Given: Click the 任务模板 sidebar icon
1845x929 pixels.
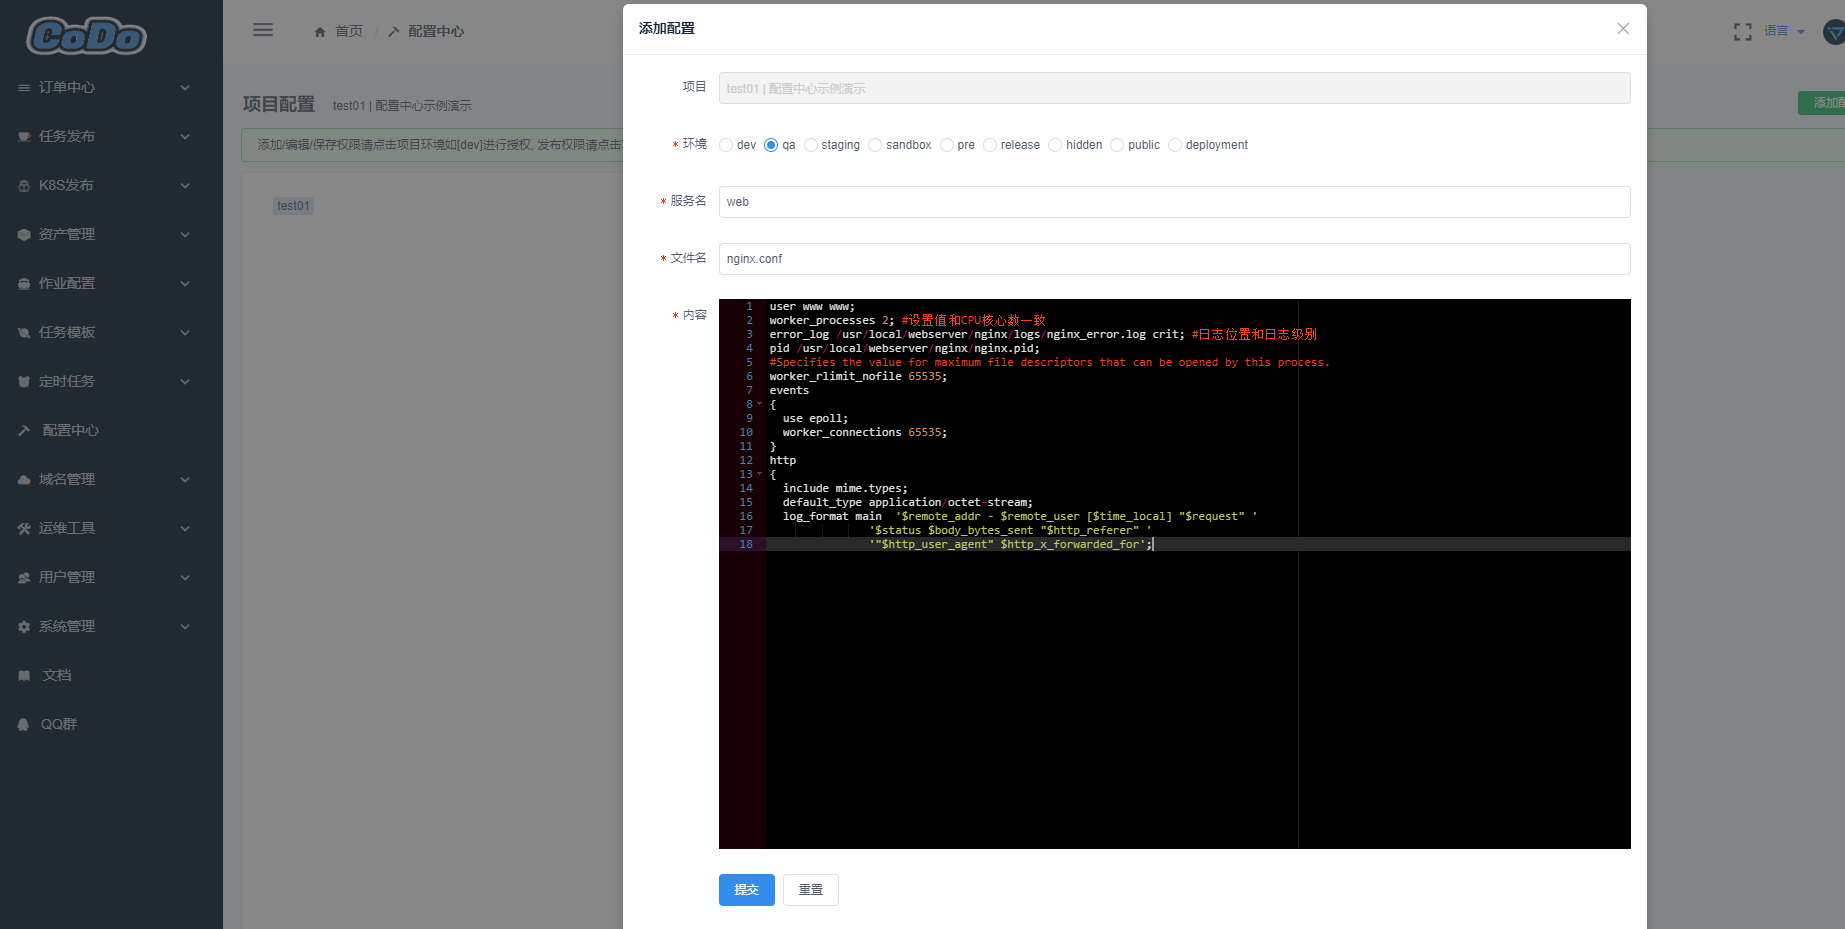Looking at the screenshot, I should 24,333.
